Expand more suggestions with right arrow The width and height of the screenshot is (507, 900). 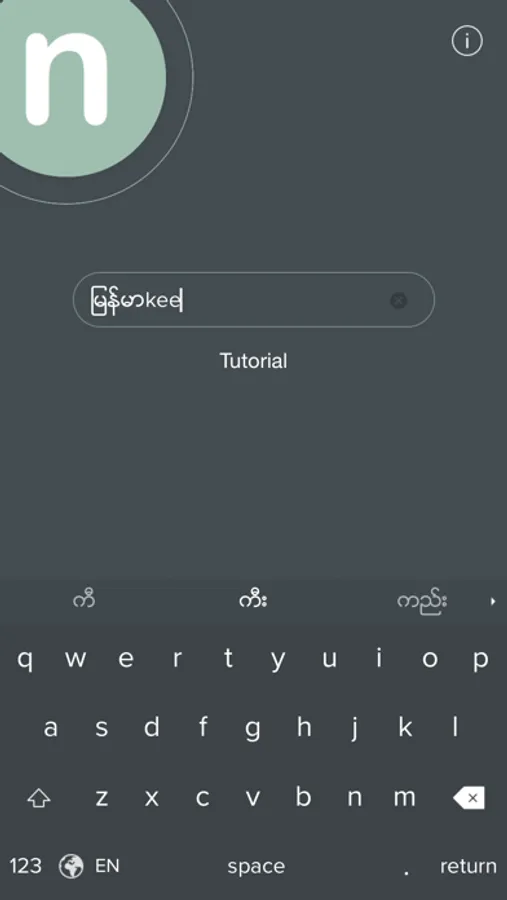coord(493,601)
